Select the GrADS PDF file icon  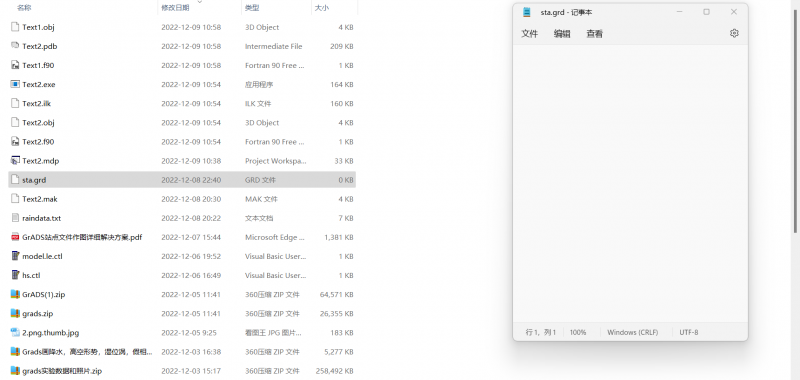(15, 237)
